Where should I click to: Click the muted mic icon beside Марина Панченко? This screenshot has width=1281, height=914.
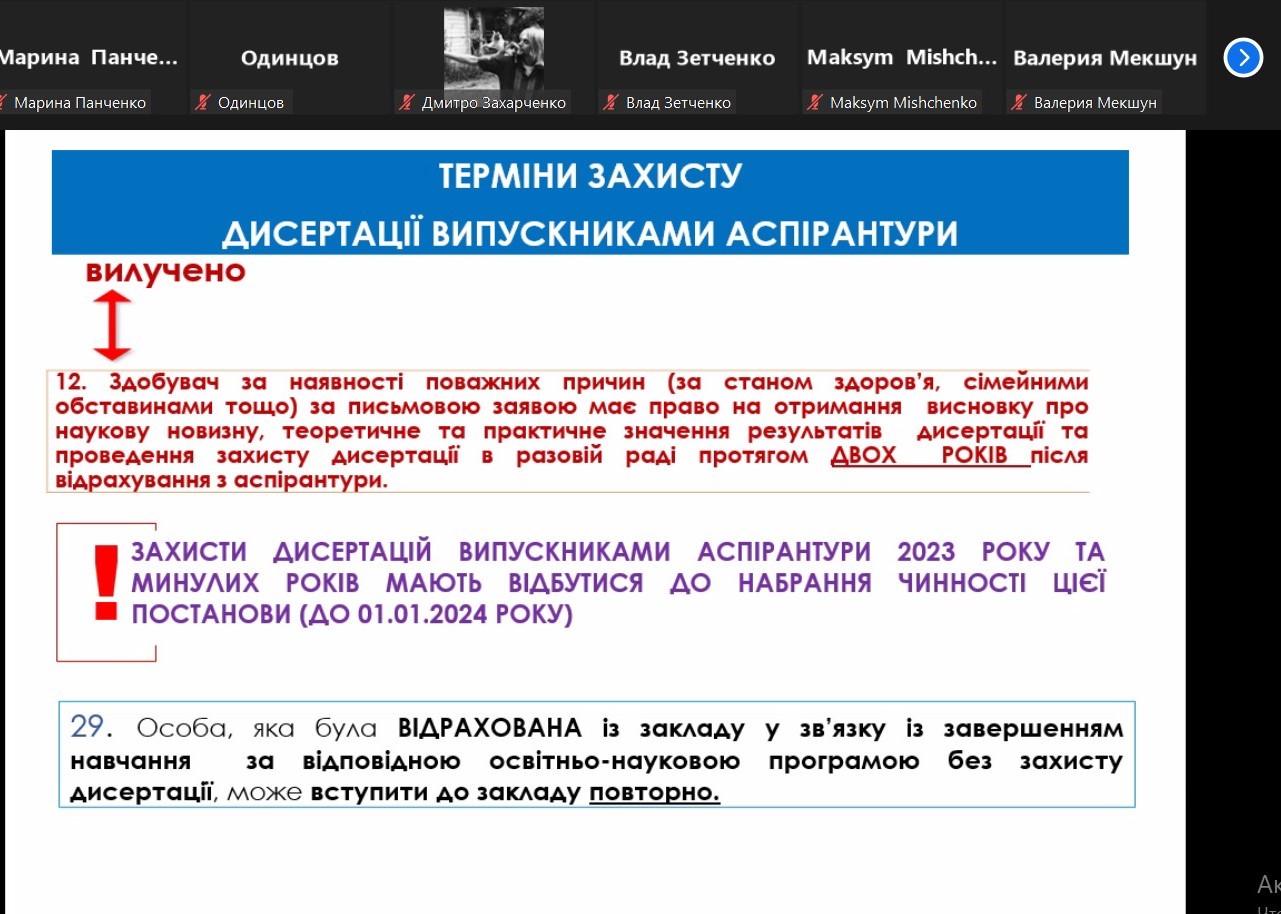click(5, 102)
